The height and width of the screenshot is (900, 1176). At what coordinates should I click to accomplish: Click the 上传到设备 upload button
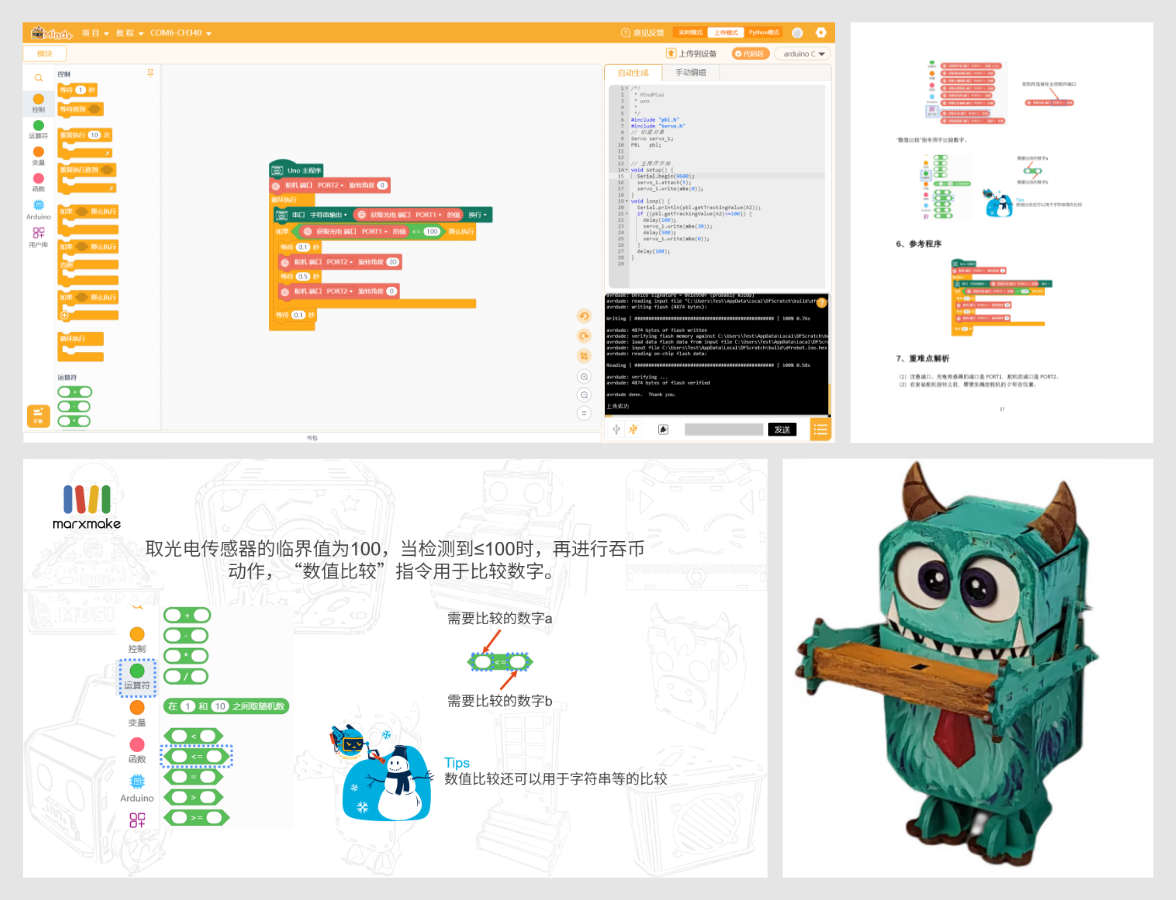(692, 54)
